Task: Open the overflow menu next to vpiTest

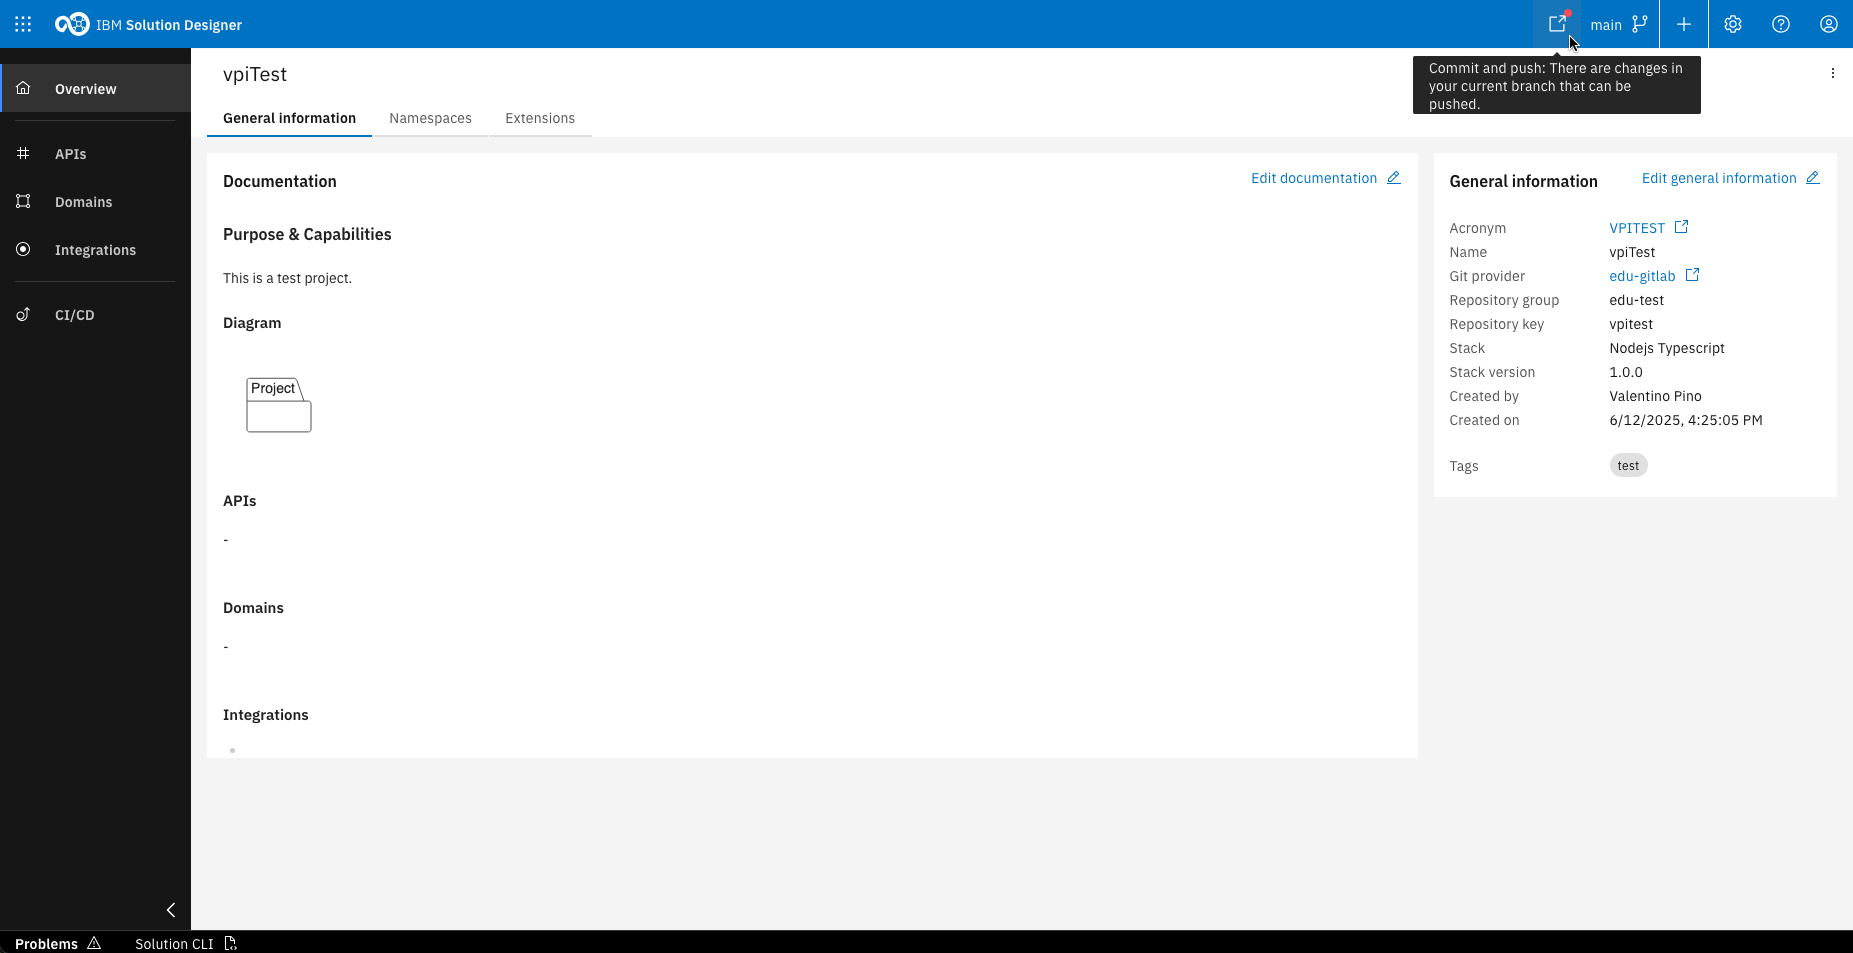Action: (x=1832, y=72)
